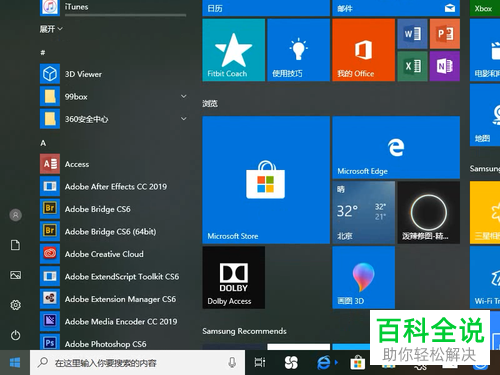Click the A letter index header
Viewport: 500px width, 375px height.
pos(43,143)
